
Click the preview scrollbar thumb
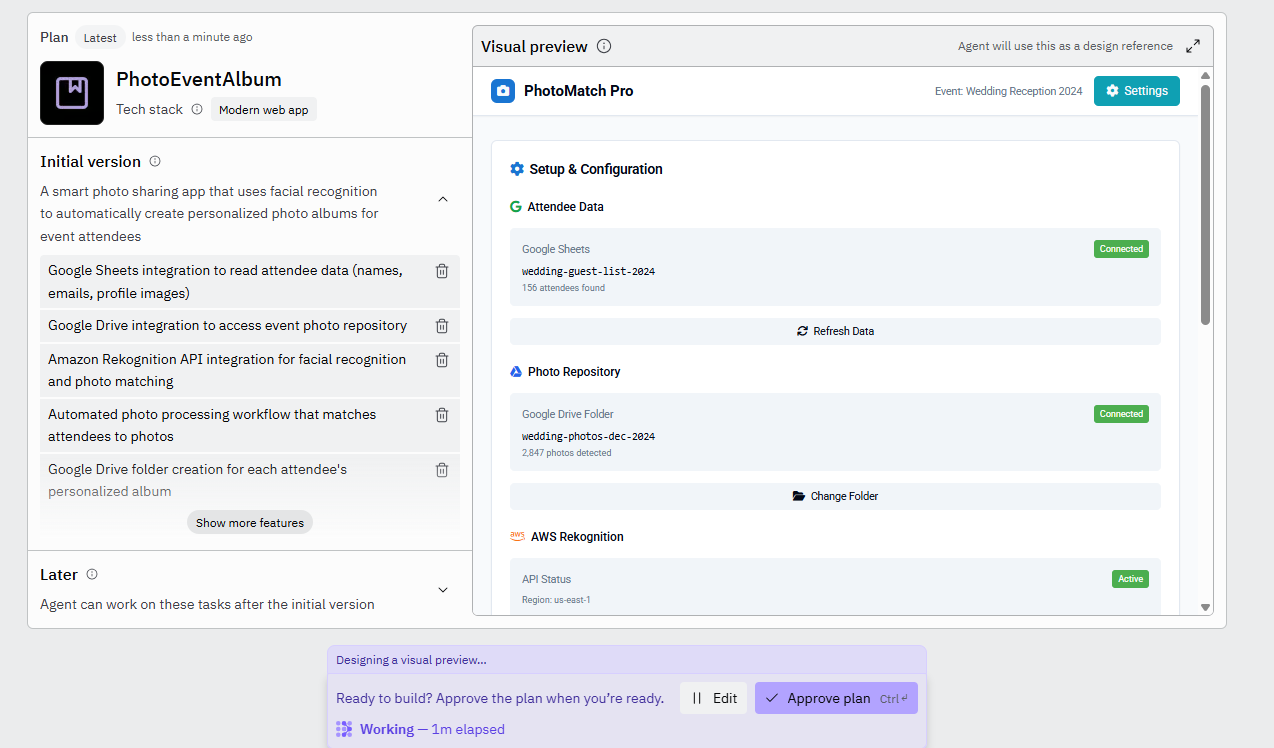[x=1205, y=205]
